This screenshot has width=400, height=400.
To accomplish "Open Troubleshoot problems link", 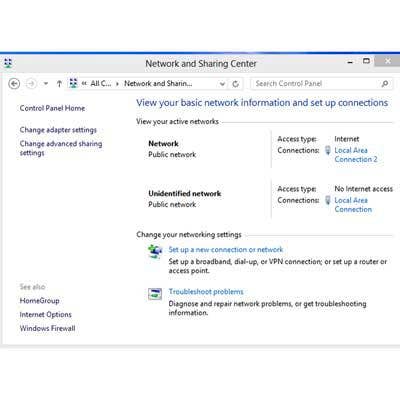I will (x=206, y=292).
